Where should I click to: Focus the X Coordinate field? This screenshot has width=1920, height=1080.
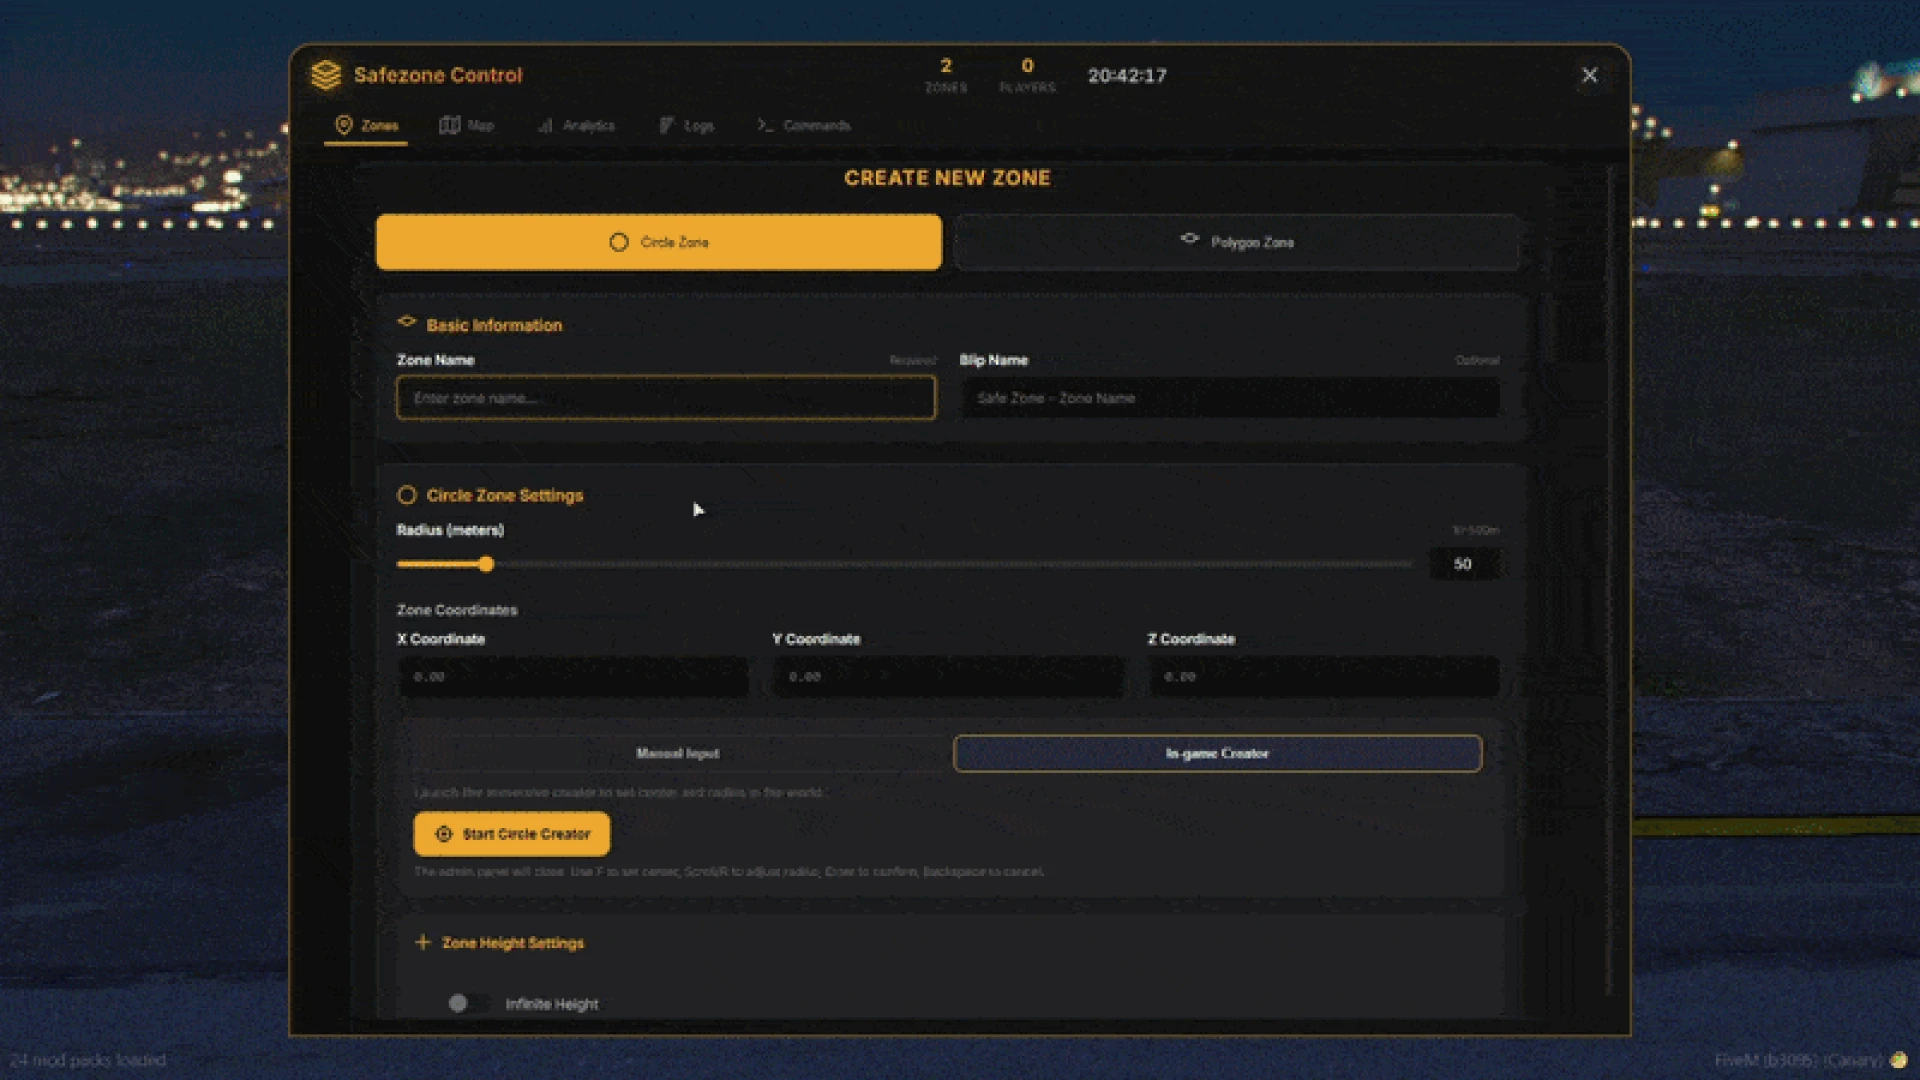[x=573, y=677]
